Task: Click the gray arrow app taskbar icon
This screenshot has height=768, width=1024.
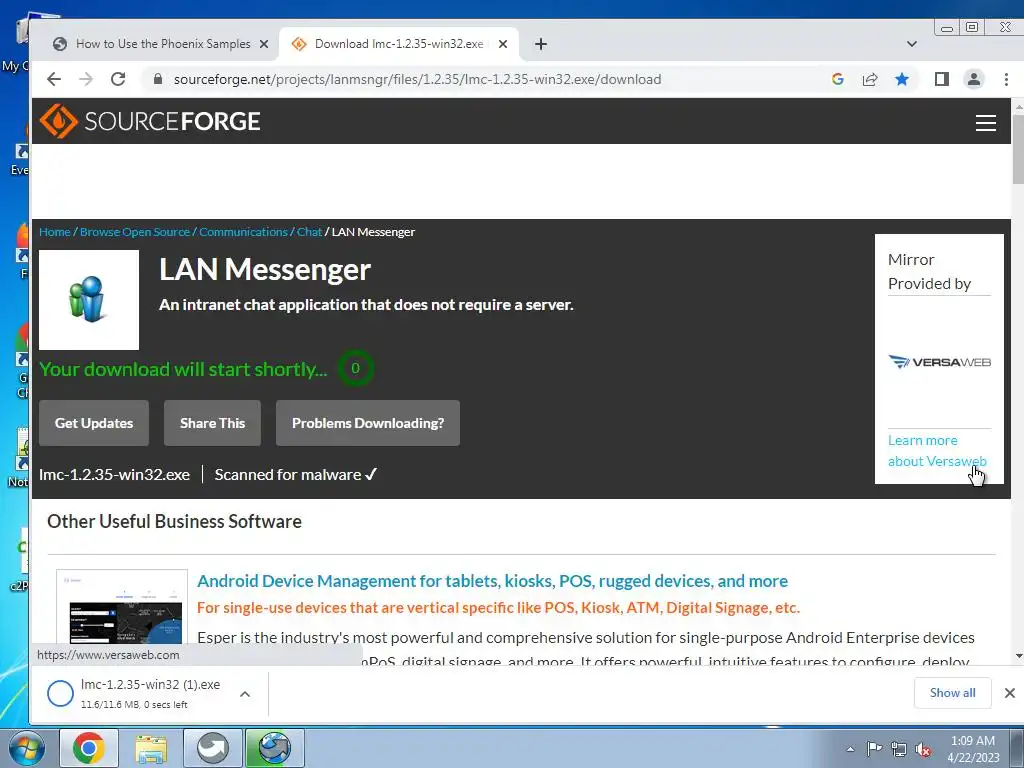Action: [212, 748]
